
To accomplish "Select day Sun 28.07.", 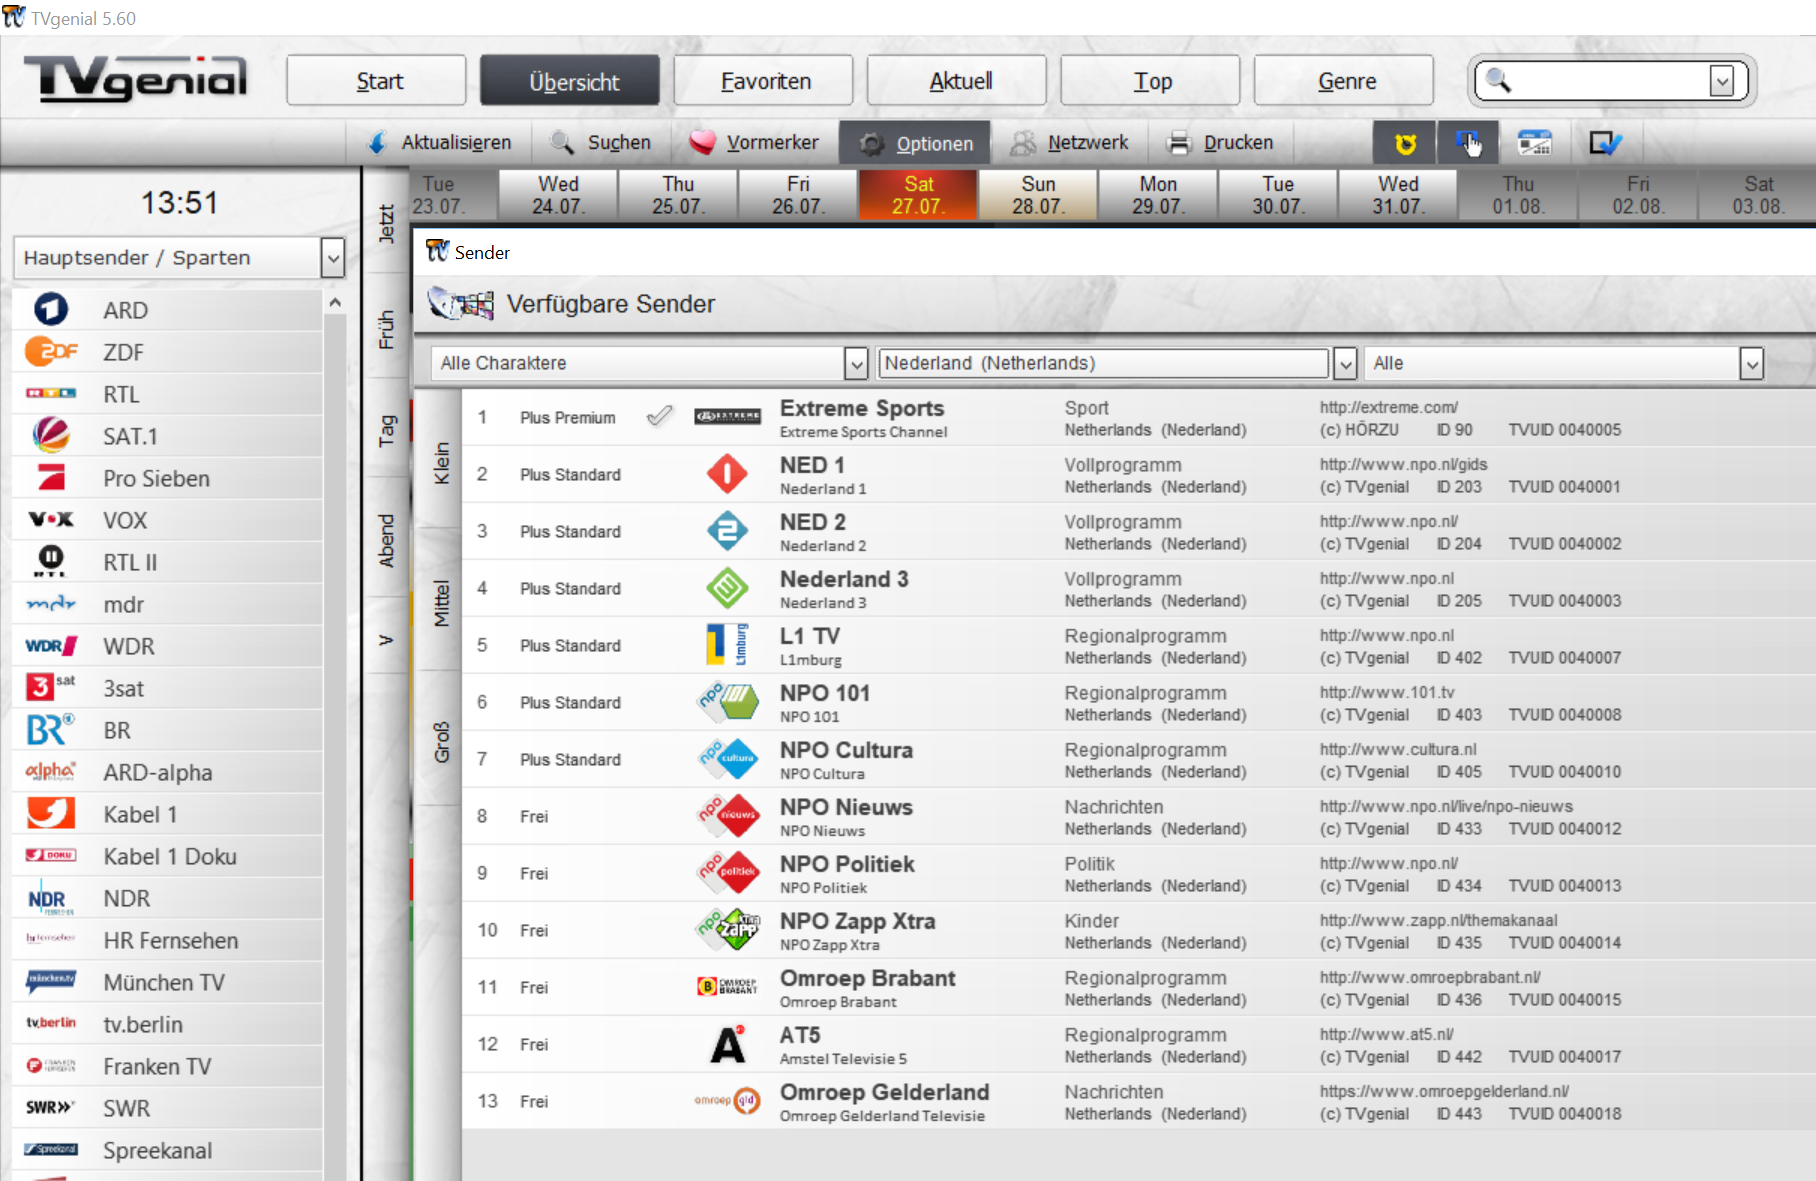I will [x=1038, y=195].
